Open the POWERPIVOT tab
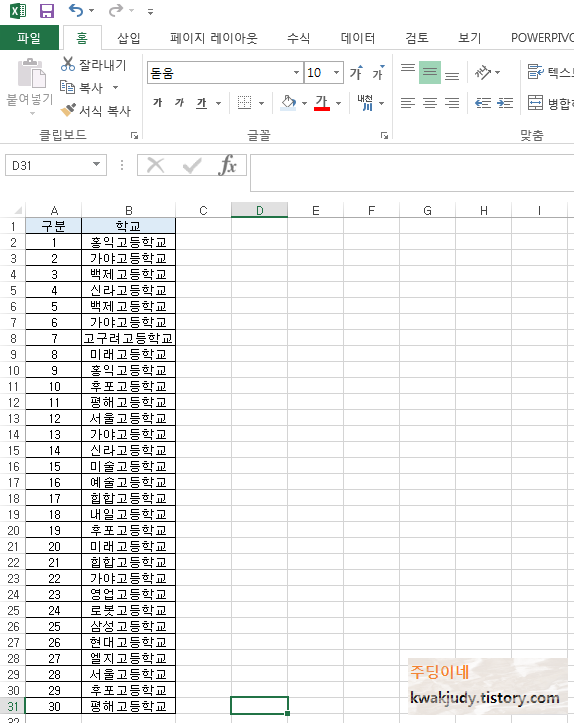Screen dimensions: 575x723 coord(542,38)
